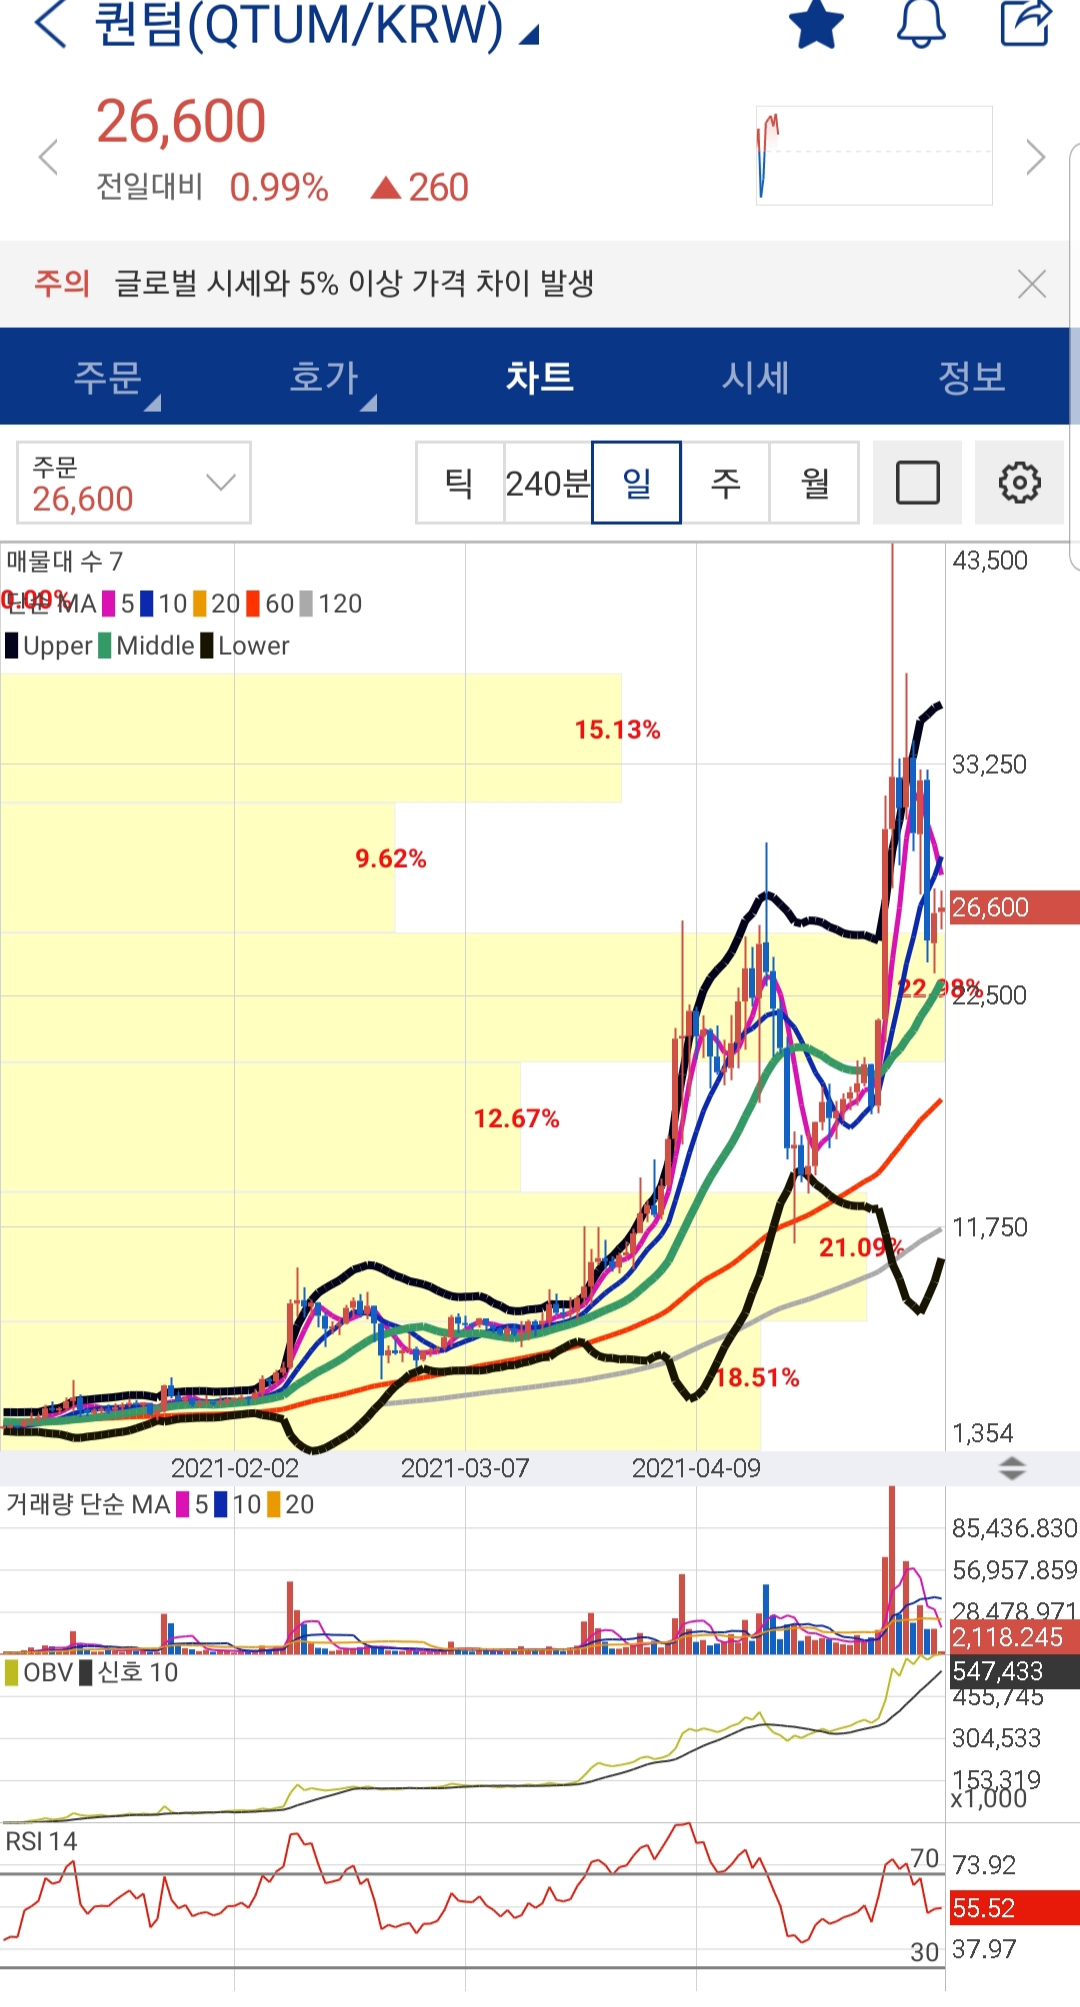
Task: Tap the 18.51% volume profile label
Action: click(757, 1378)
